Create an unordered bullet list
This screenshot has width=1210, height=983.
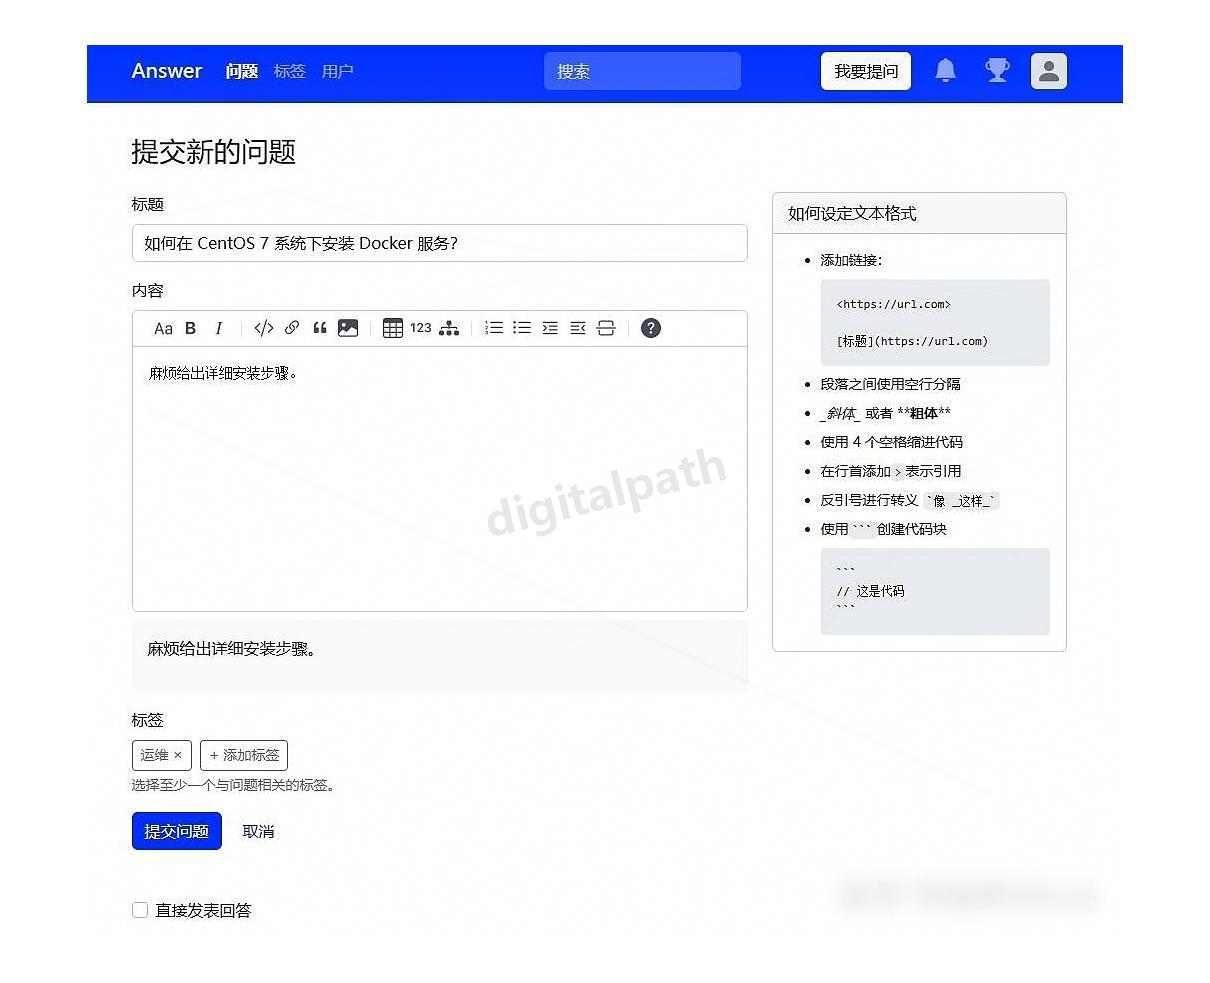tap(521, 328)
